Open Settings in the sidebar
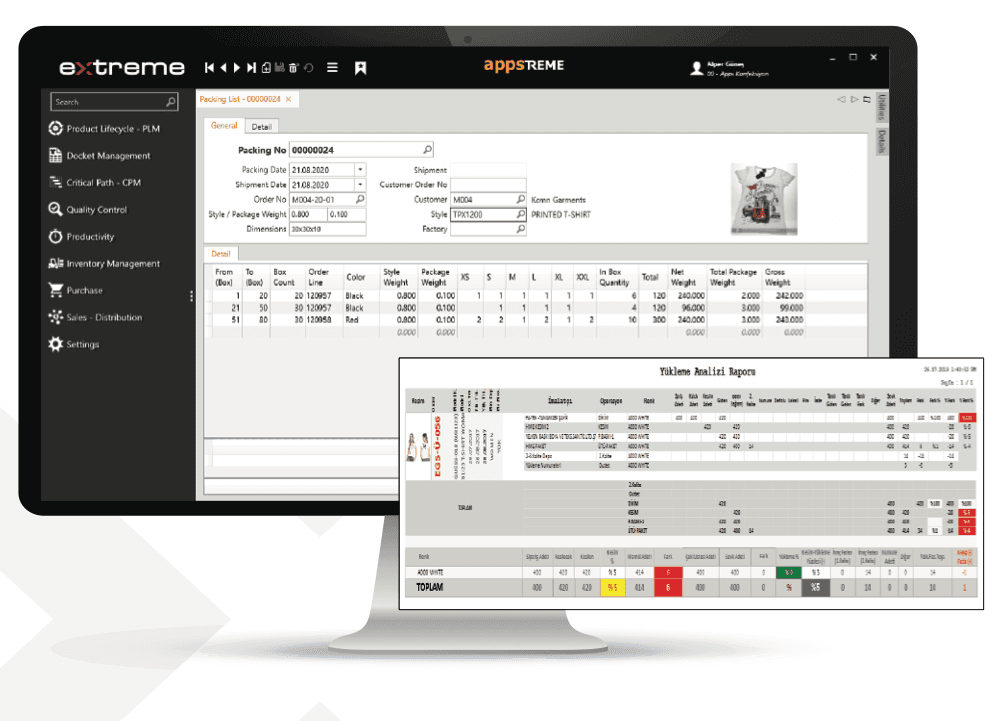This screenshot has height=721, width=994. tap(74, 344)
